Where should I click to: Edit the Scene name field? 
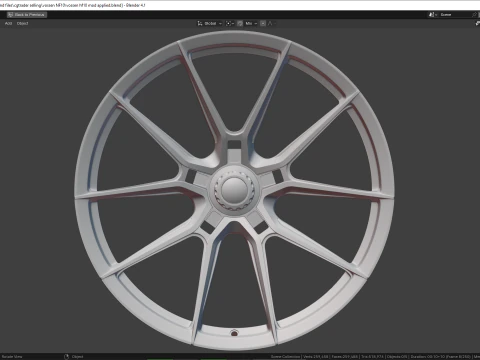[x=455, y=15]
